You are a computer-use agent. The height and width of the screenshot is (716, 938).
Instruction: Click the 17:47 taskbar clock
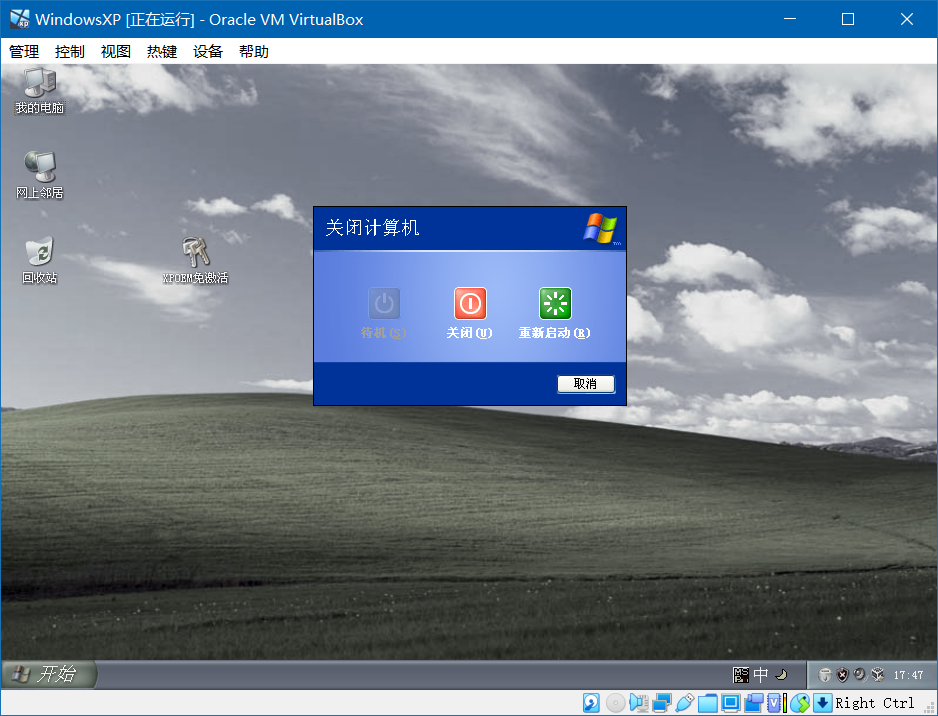pos(909,675)
